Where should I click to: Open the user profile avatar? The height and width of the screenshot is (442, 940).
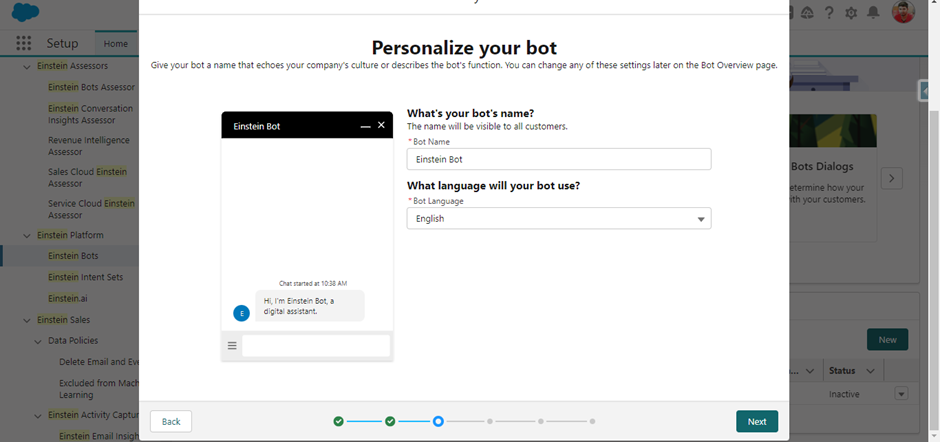pyautogui.click(x=903, y=12)
